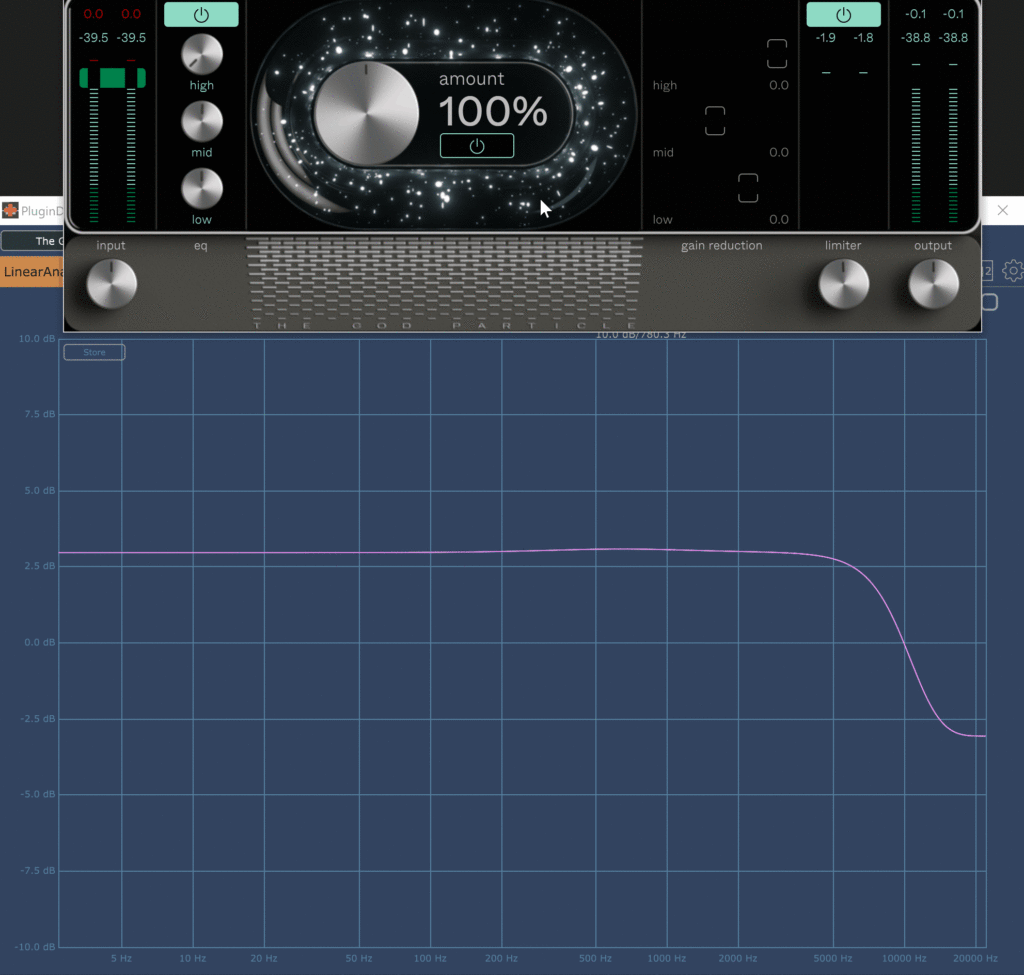1024x975 pixels.
Task: Click the high band gain reduction bracket
Action: point(777,54)
